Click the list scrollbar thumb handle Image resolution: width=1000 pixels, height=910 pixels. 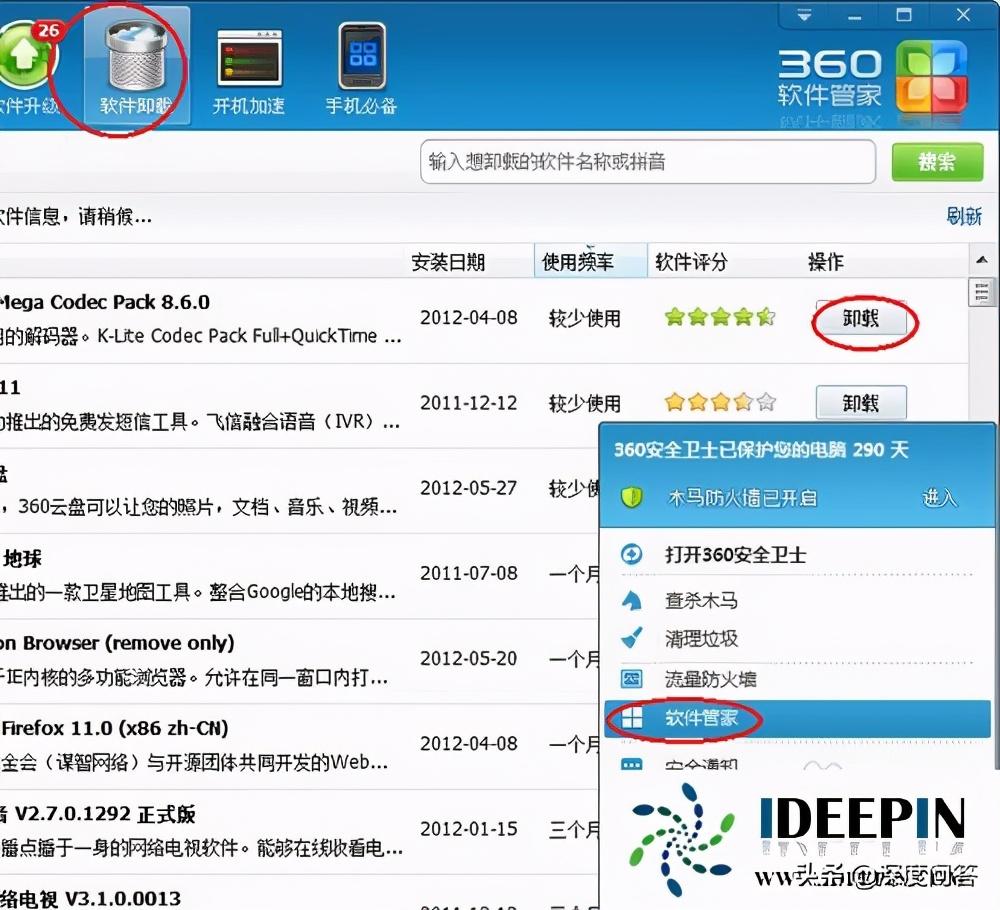pos(982,293)
